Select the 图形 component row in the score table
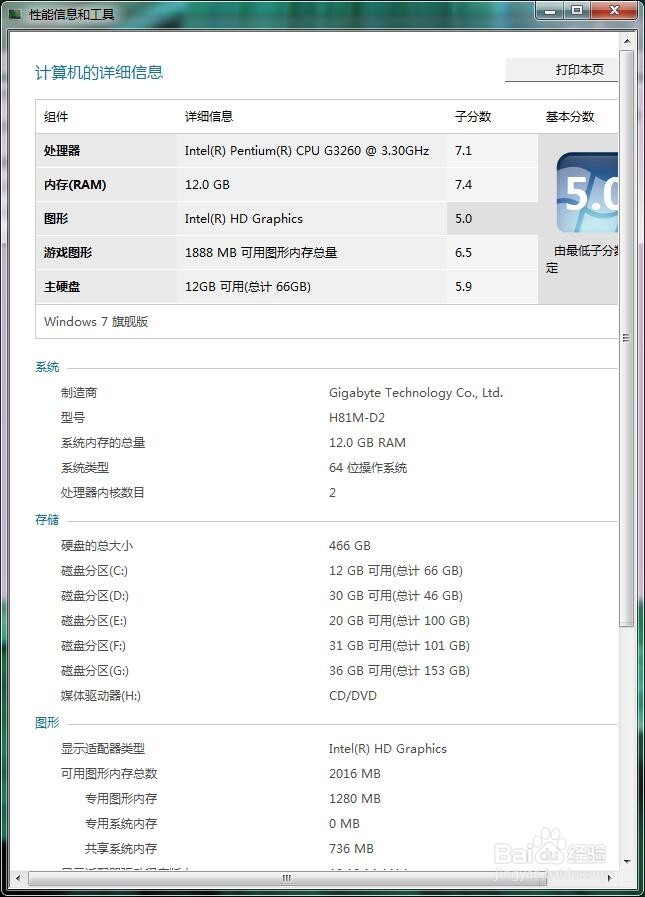 click(287, 219)
